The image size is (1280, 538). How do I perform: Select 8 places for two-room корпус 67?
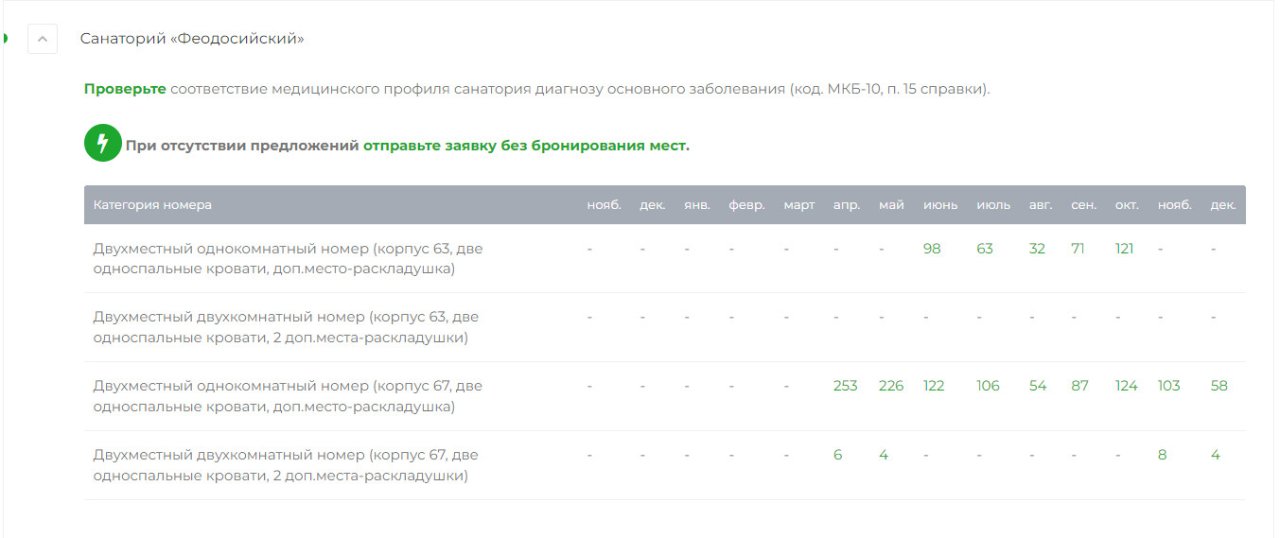(x=1162, y=455)
